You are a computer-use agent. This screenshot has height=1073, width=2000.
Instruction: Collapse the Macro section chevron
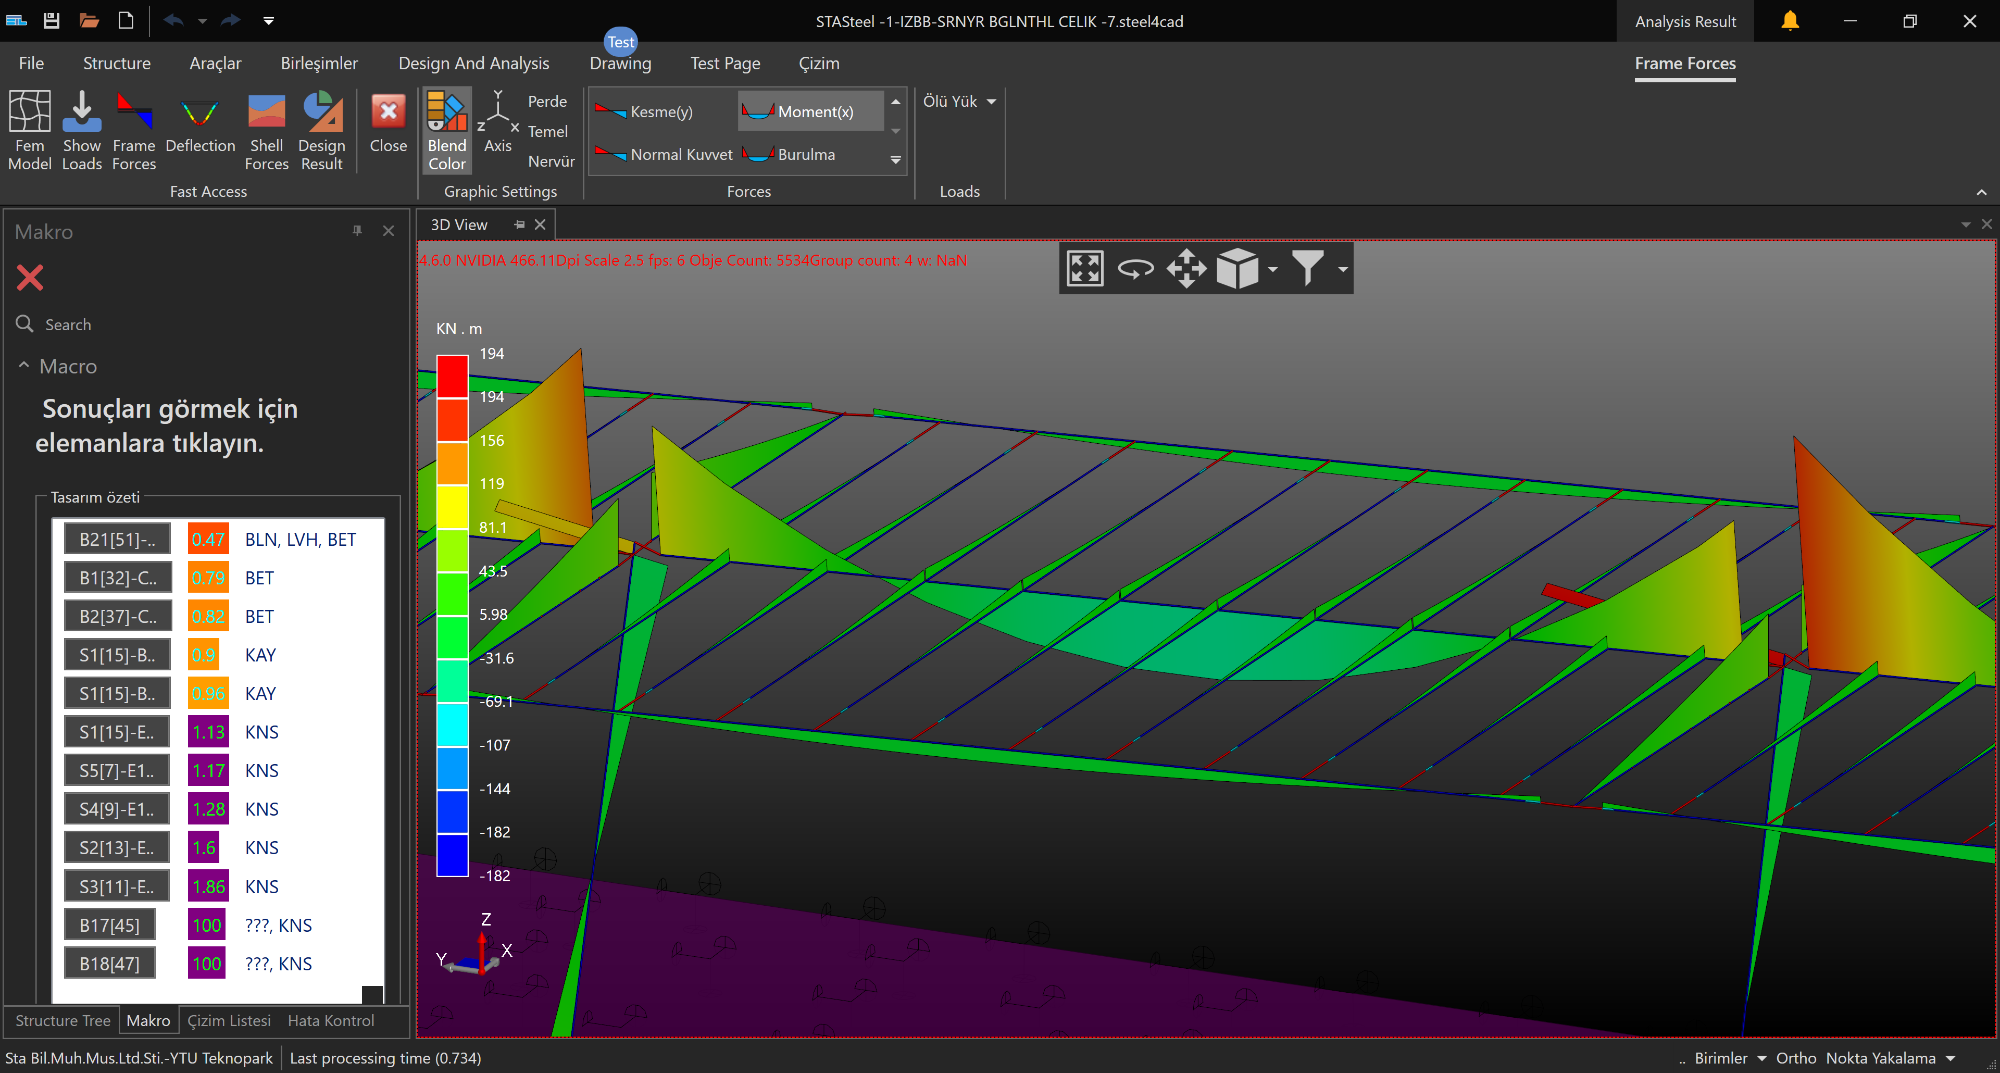click(24, 366)
